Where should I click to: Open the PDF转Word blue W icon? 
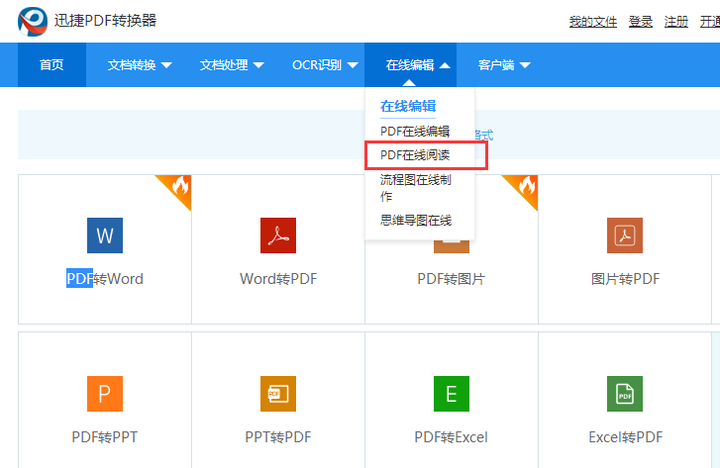(x=105, y=235)
